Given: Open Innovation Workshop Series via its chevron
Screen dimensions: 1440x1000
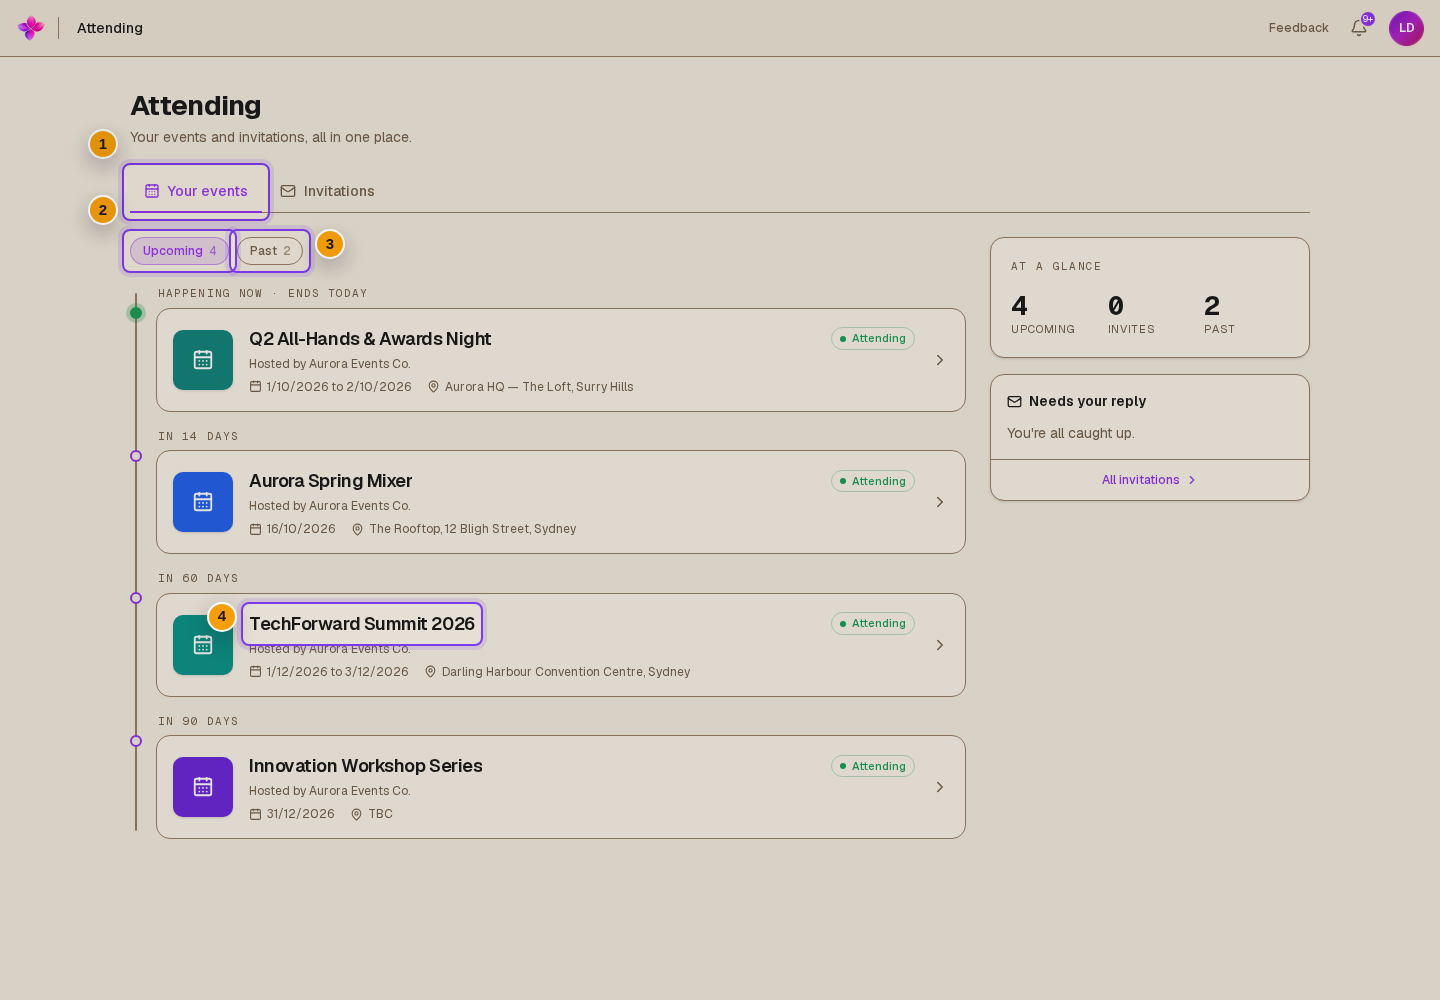Looking at the screenshot, I should [940, 787].
